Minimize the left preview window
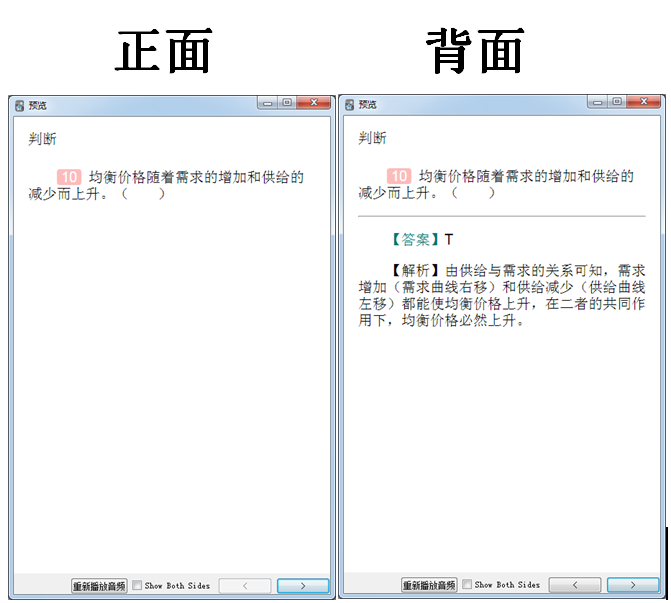671x603 pixels. pyautogui.click(x=268, y=103)
